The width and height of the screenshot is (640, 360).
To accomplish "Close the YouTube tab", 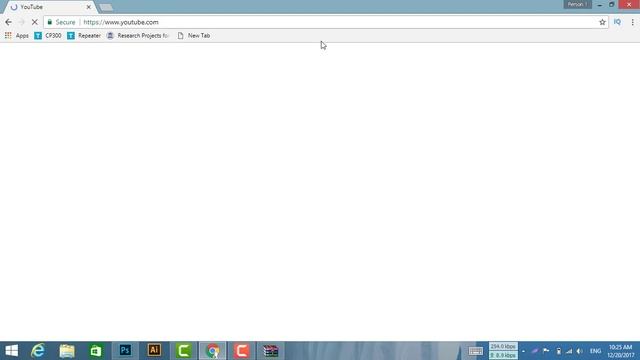I will tap(89, 7).
